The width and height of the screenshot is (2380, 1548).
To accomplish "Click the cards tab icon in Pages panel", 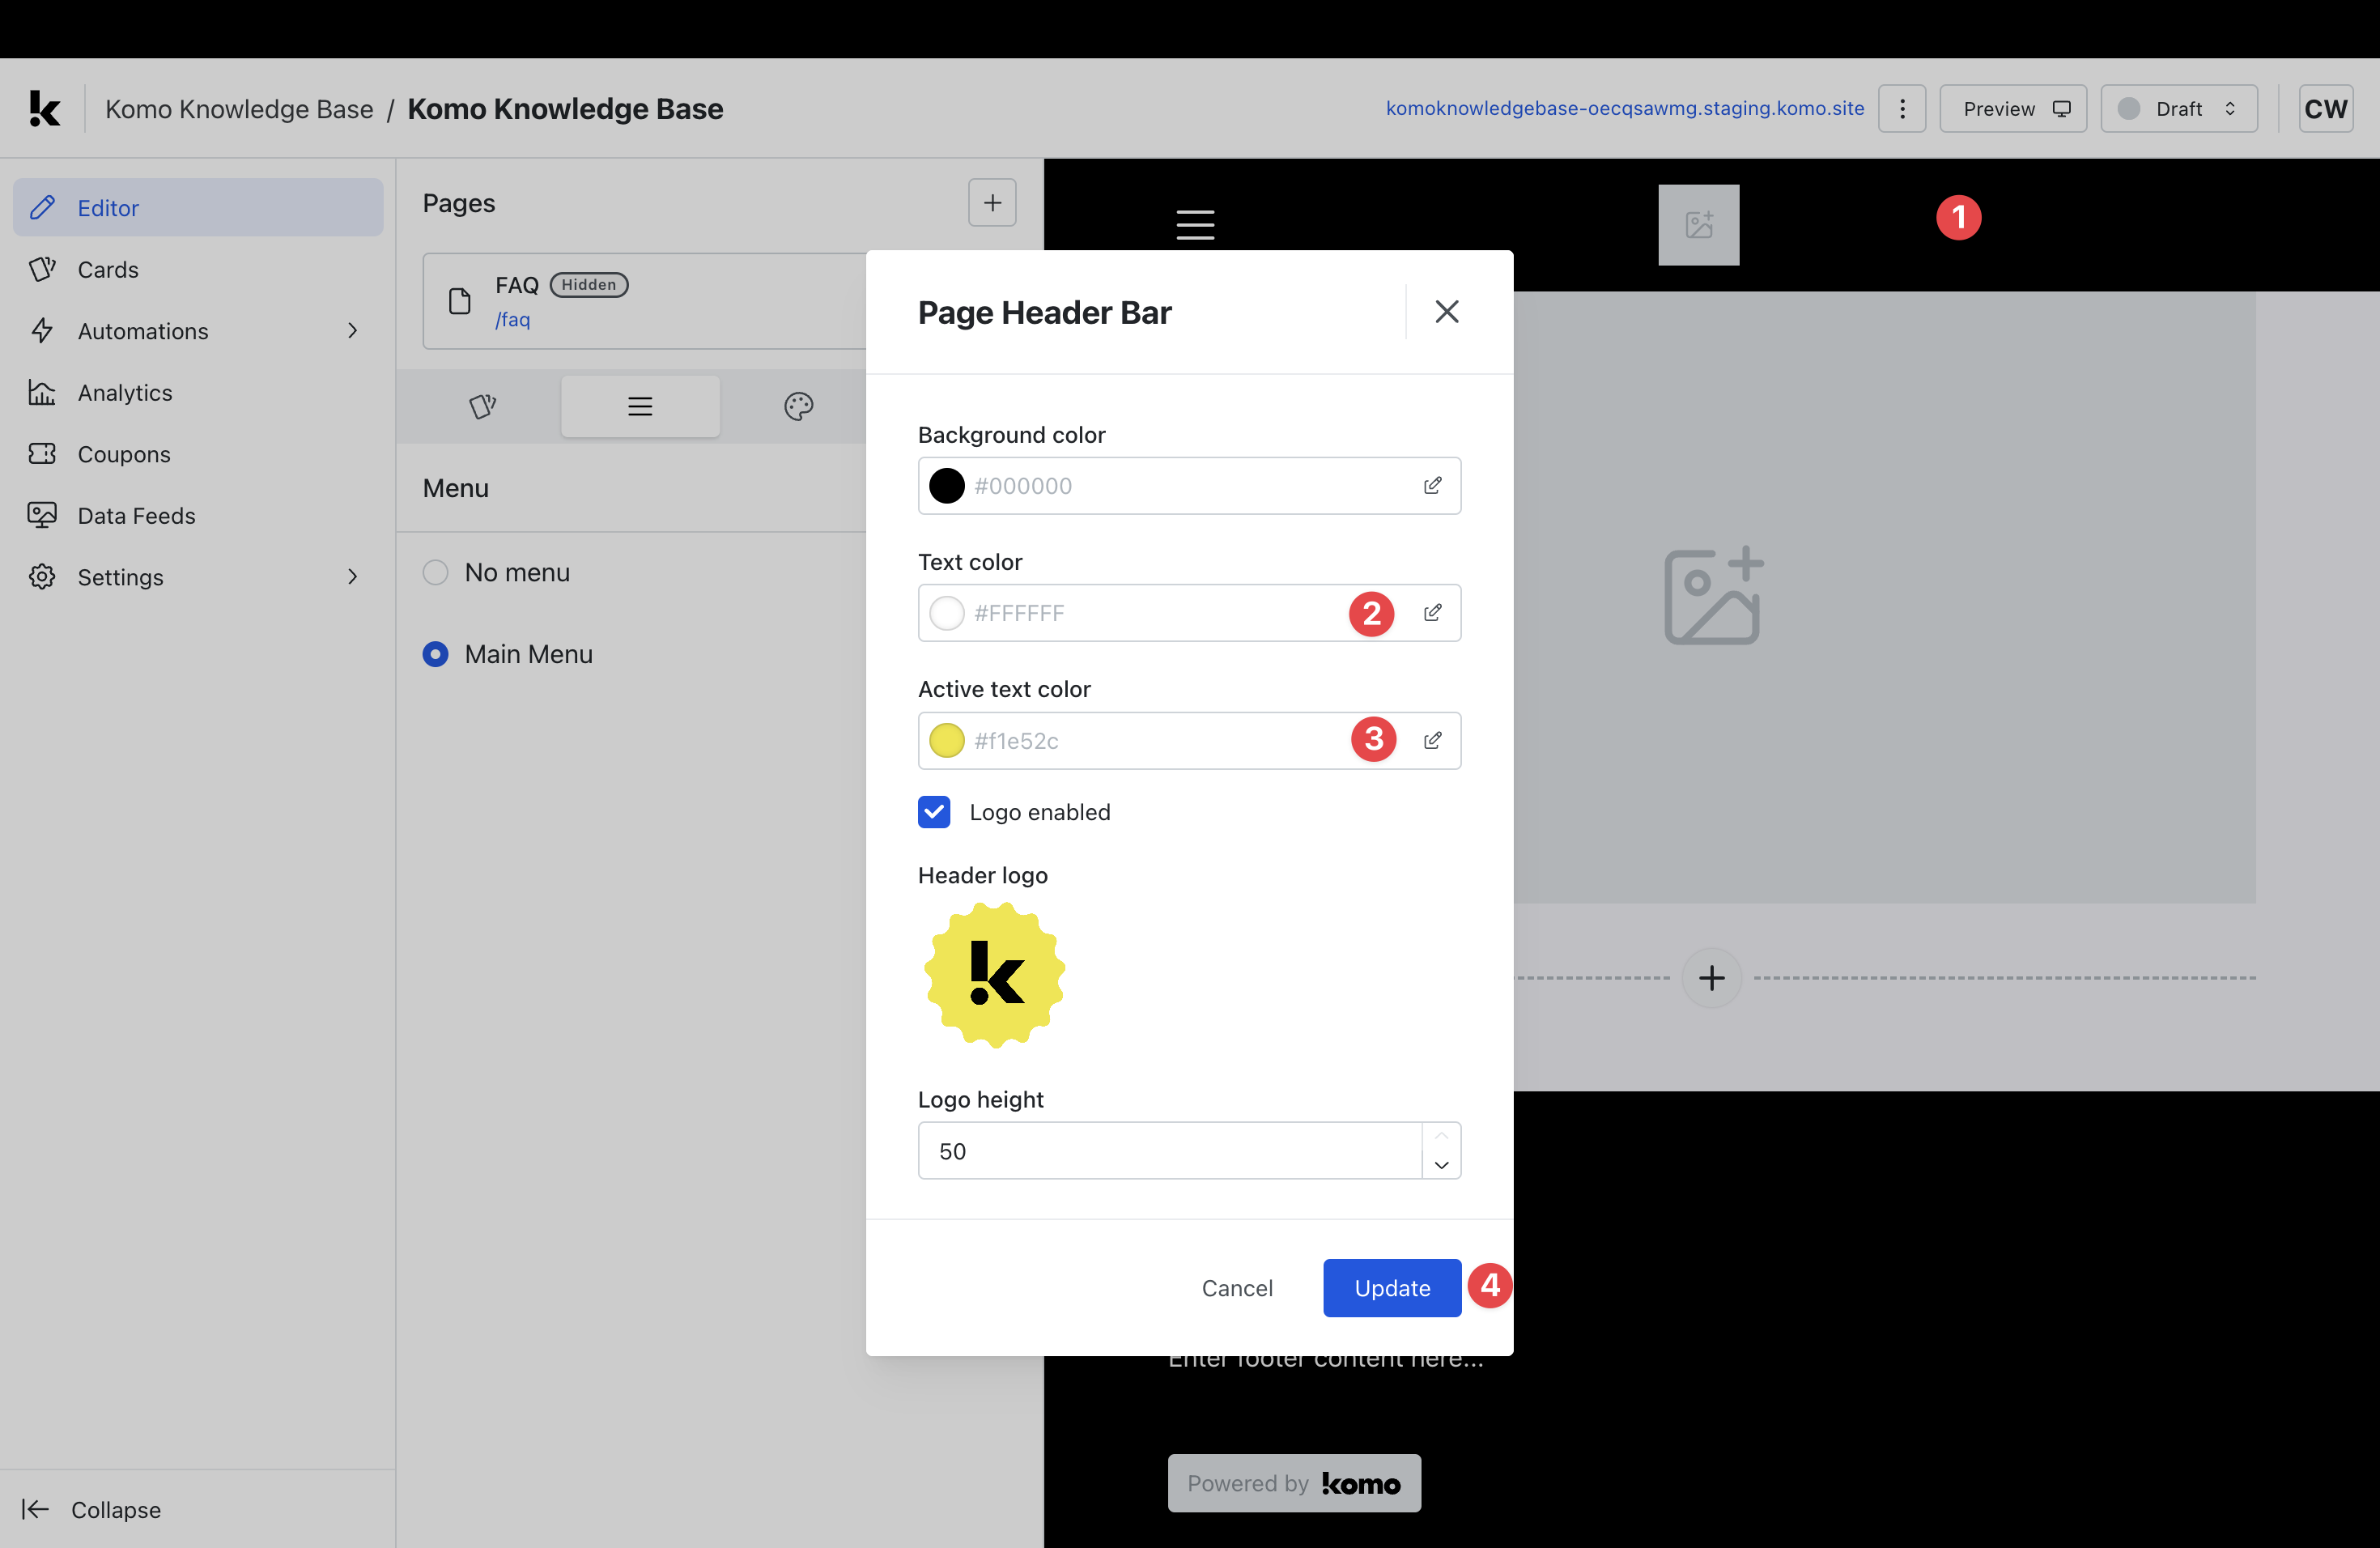I will 482,406.
